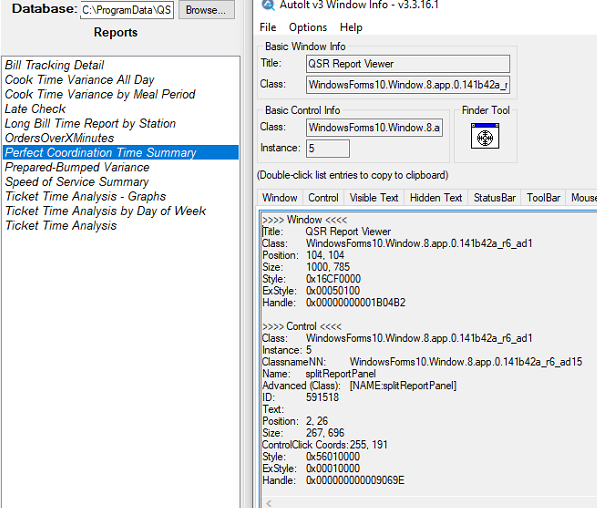Viewport: 597px width, 508px height.
Task: Click the Browse button next to Database
Action: pyautogui.click(x=206, y=10)
